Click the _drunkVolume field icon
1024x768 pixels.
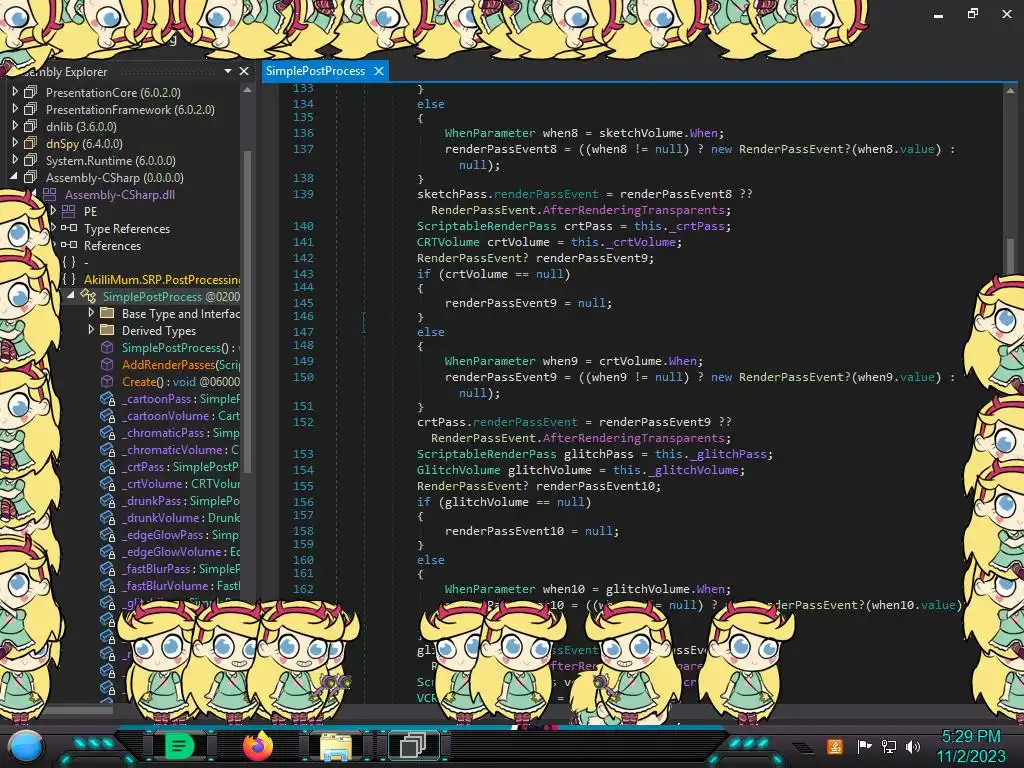tap(107, 517)
